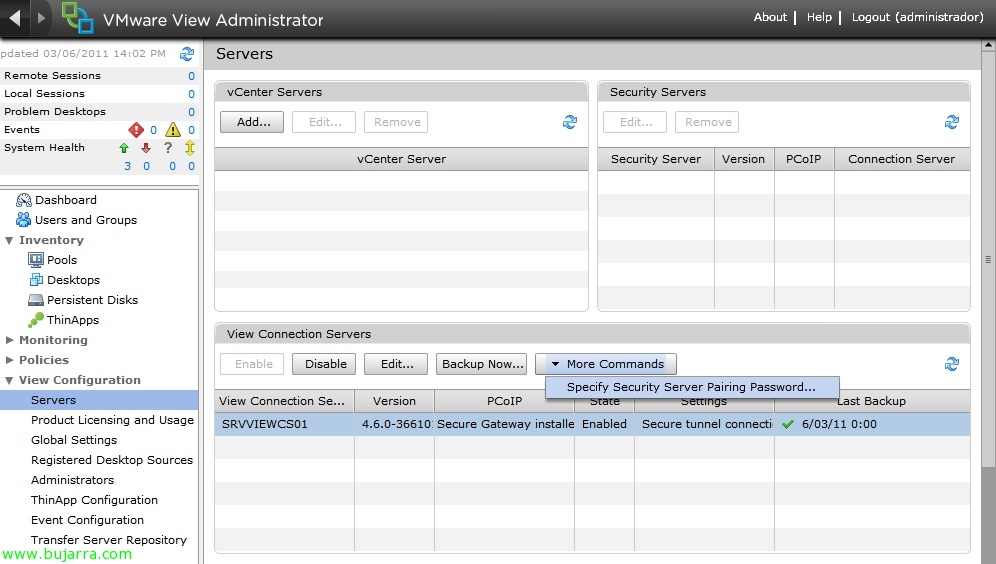Click the Dashboard gauge icon
This screenshot has width=996, height=564.
click(24, 200)
